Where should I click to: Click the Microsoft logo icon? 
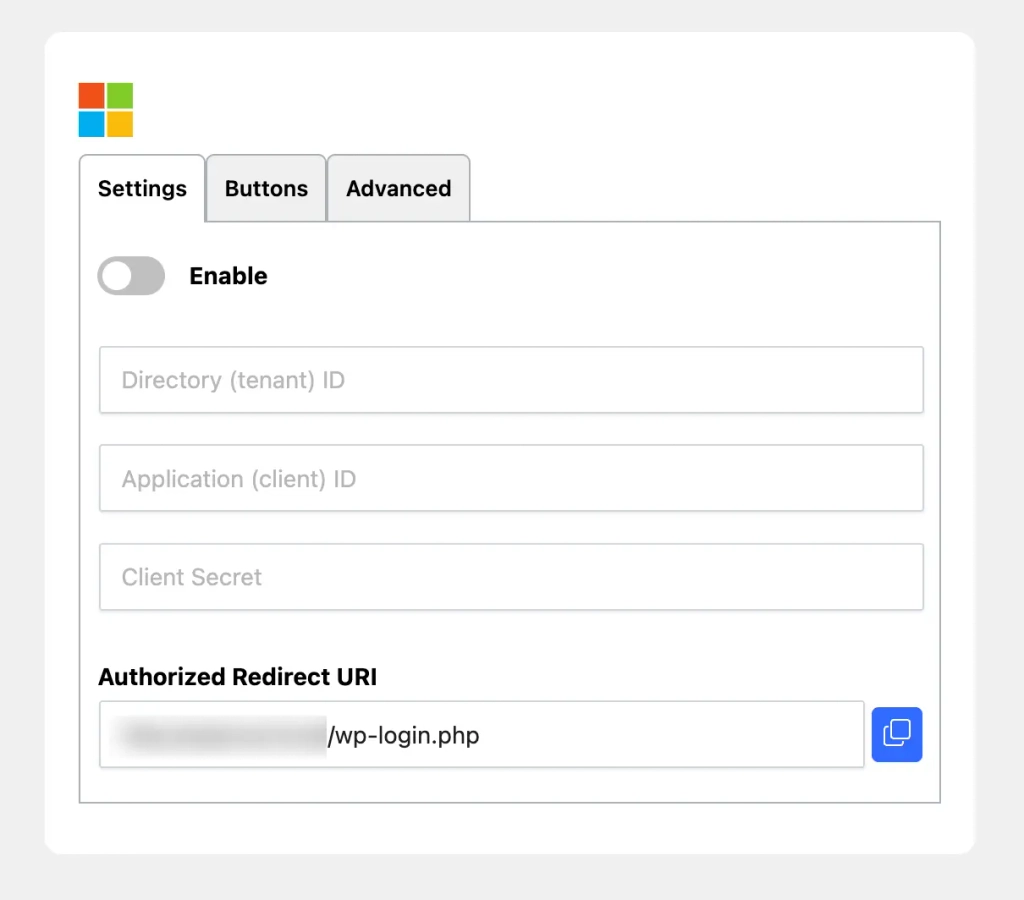106,110
